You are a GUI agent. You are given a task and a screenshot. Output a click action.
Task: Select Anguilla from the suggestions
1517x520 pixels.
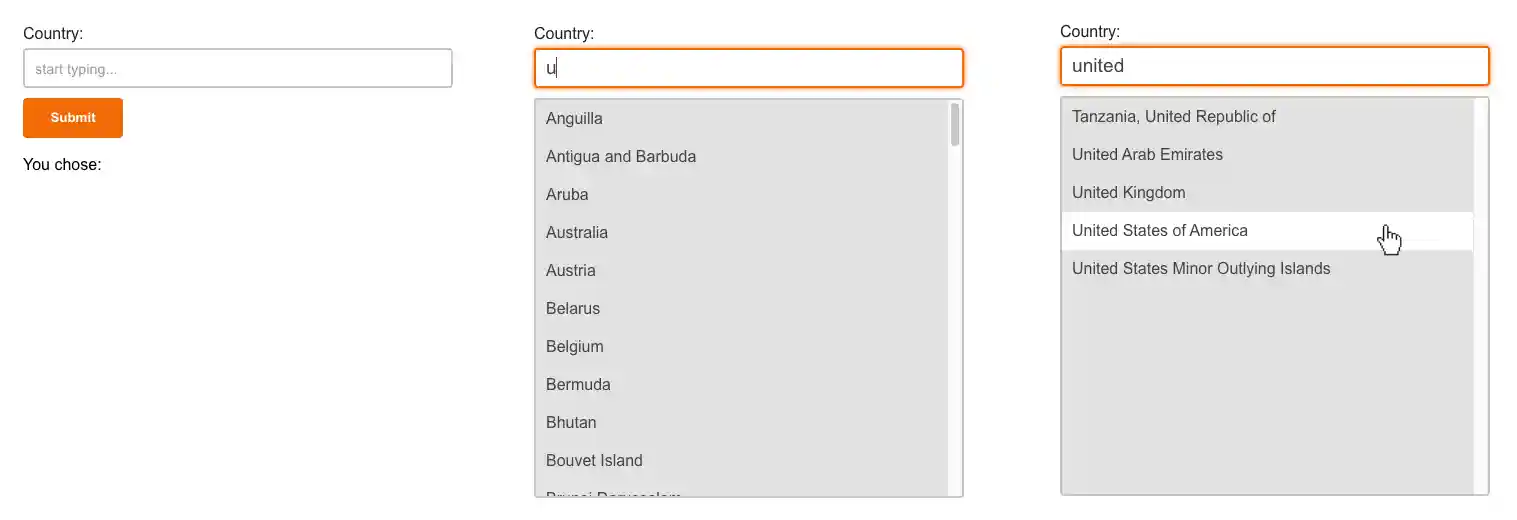(x=574, y=119)
